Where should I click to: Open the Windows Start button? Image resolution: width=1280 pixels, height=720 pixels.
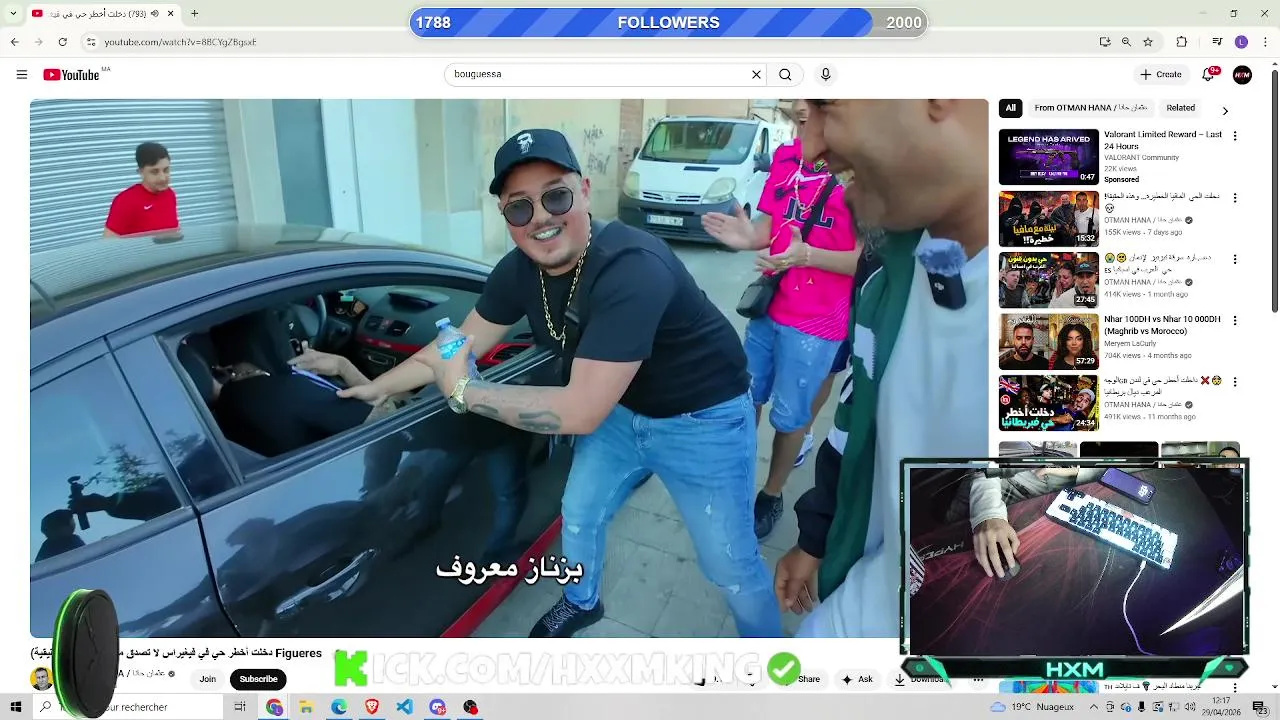15,707
